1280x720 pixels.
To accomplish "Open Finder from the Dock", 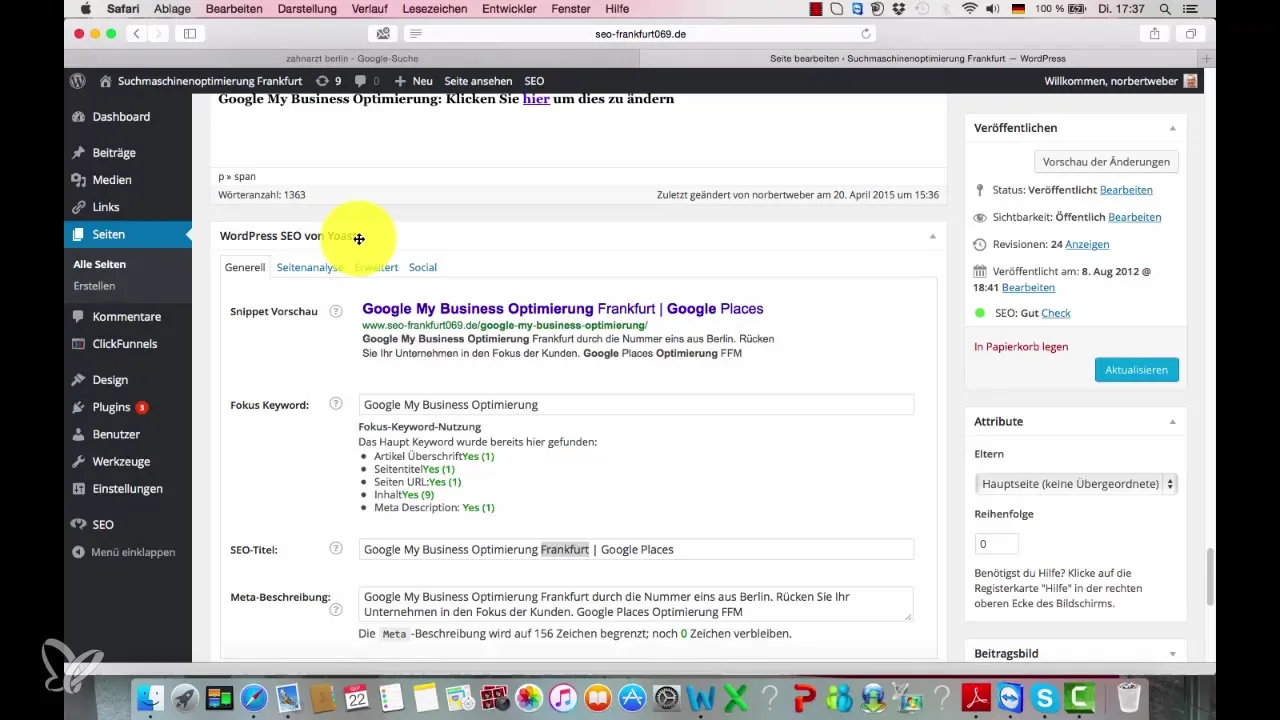I will click(150, 696).
